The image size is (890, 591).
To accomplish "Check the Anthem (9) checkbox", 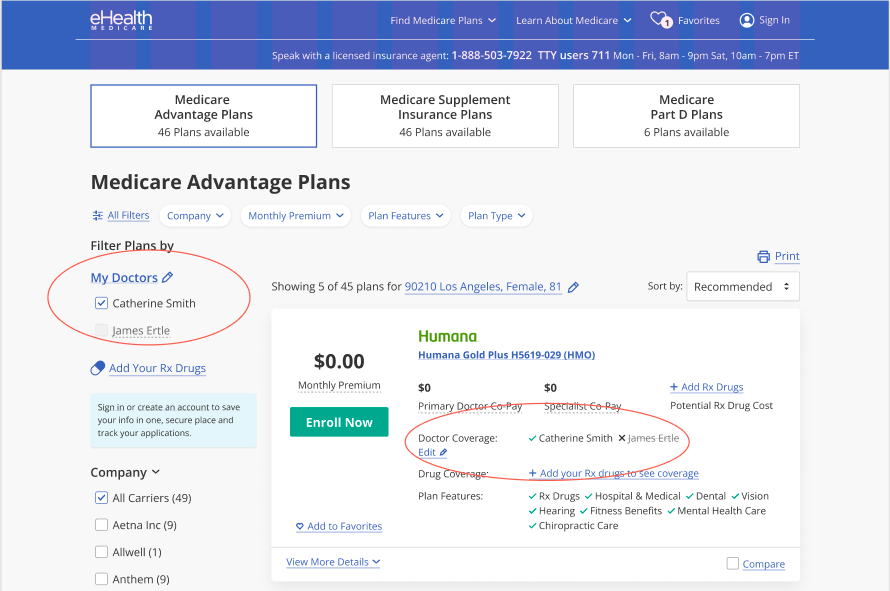I will click(101, 579).
